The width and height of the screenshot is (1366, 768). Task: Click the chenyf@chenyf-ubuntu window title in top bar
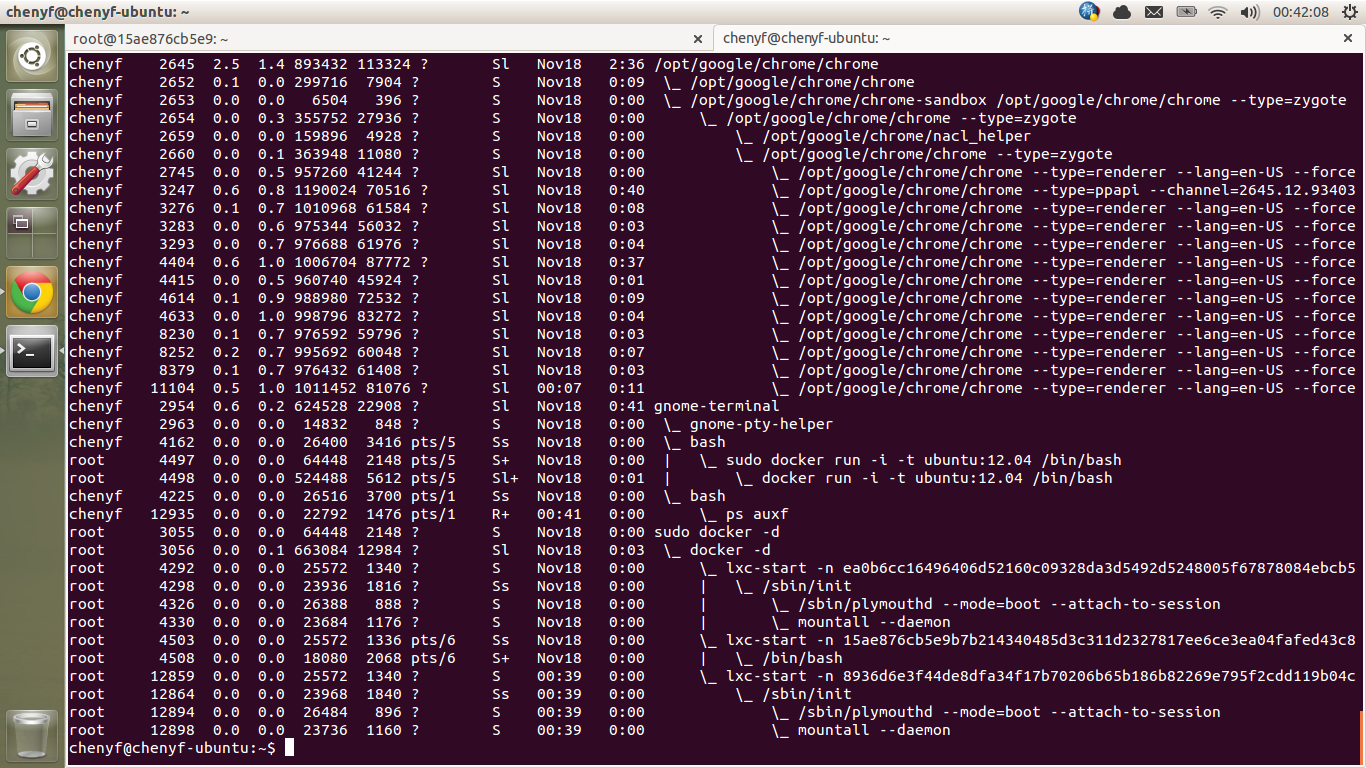pyautogui.click(x=97, y=12)
